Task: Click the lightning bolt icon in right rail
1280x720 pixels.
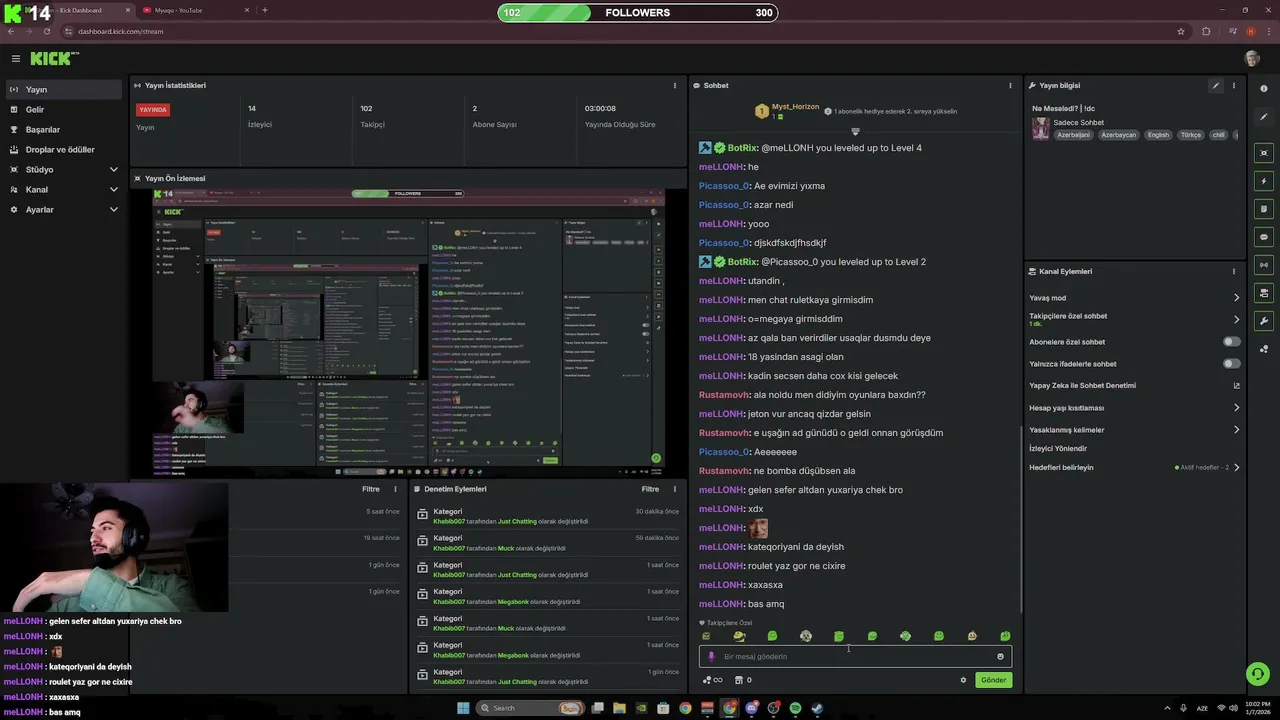Action: pyautogui.click(x=1264, y=181)
